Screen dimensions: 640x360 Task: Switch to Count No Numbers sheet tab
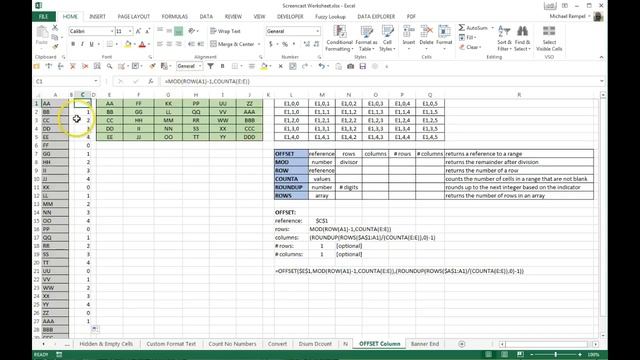tap(232, 344)
